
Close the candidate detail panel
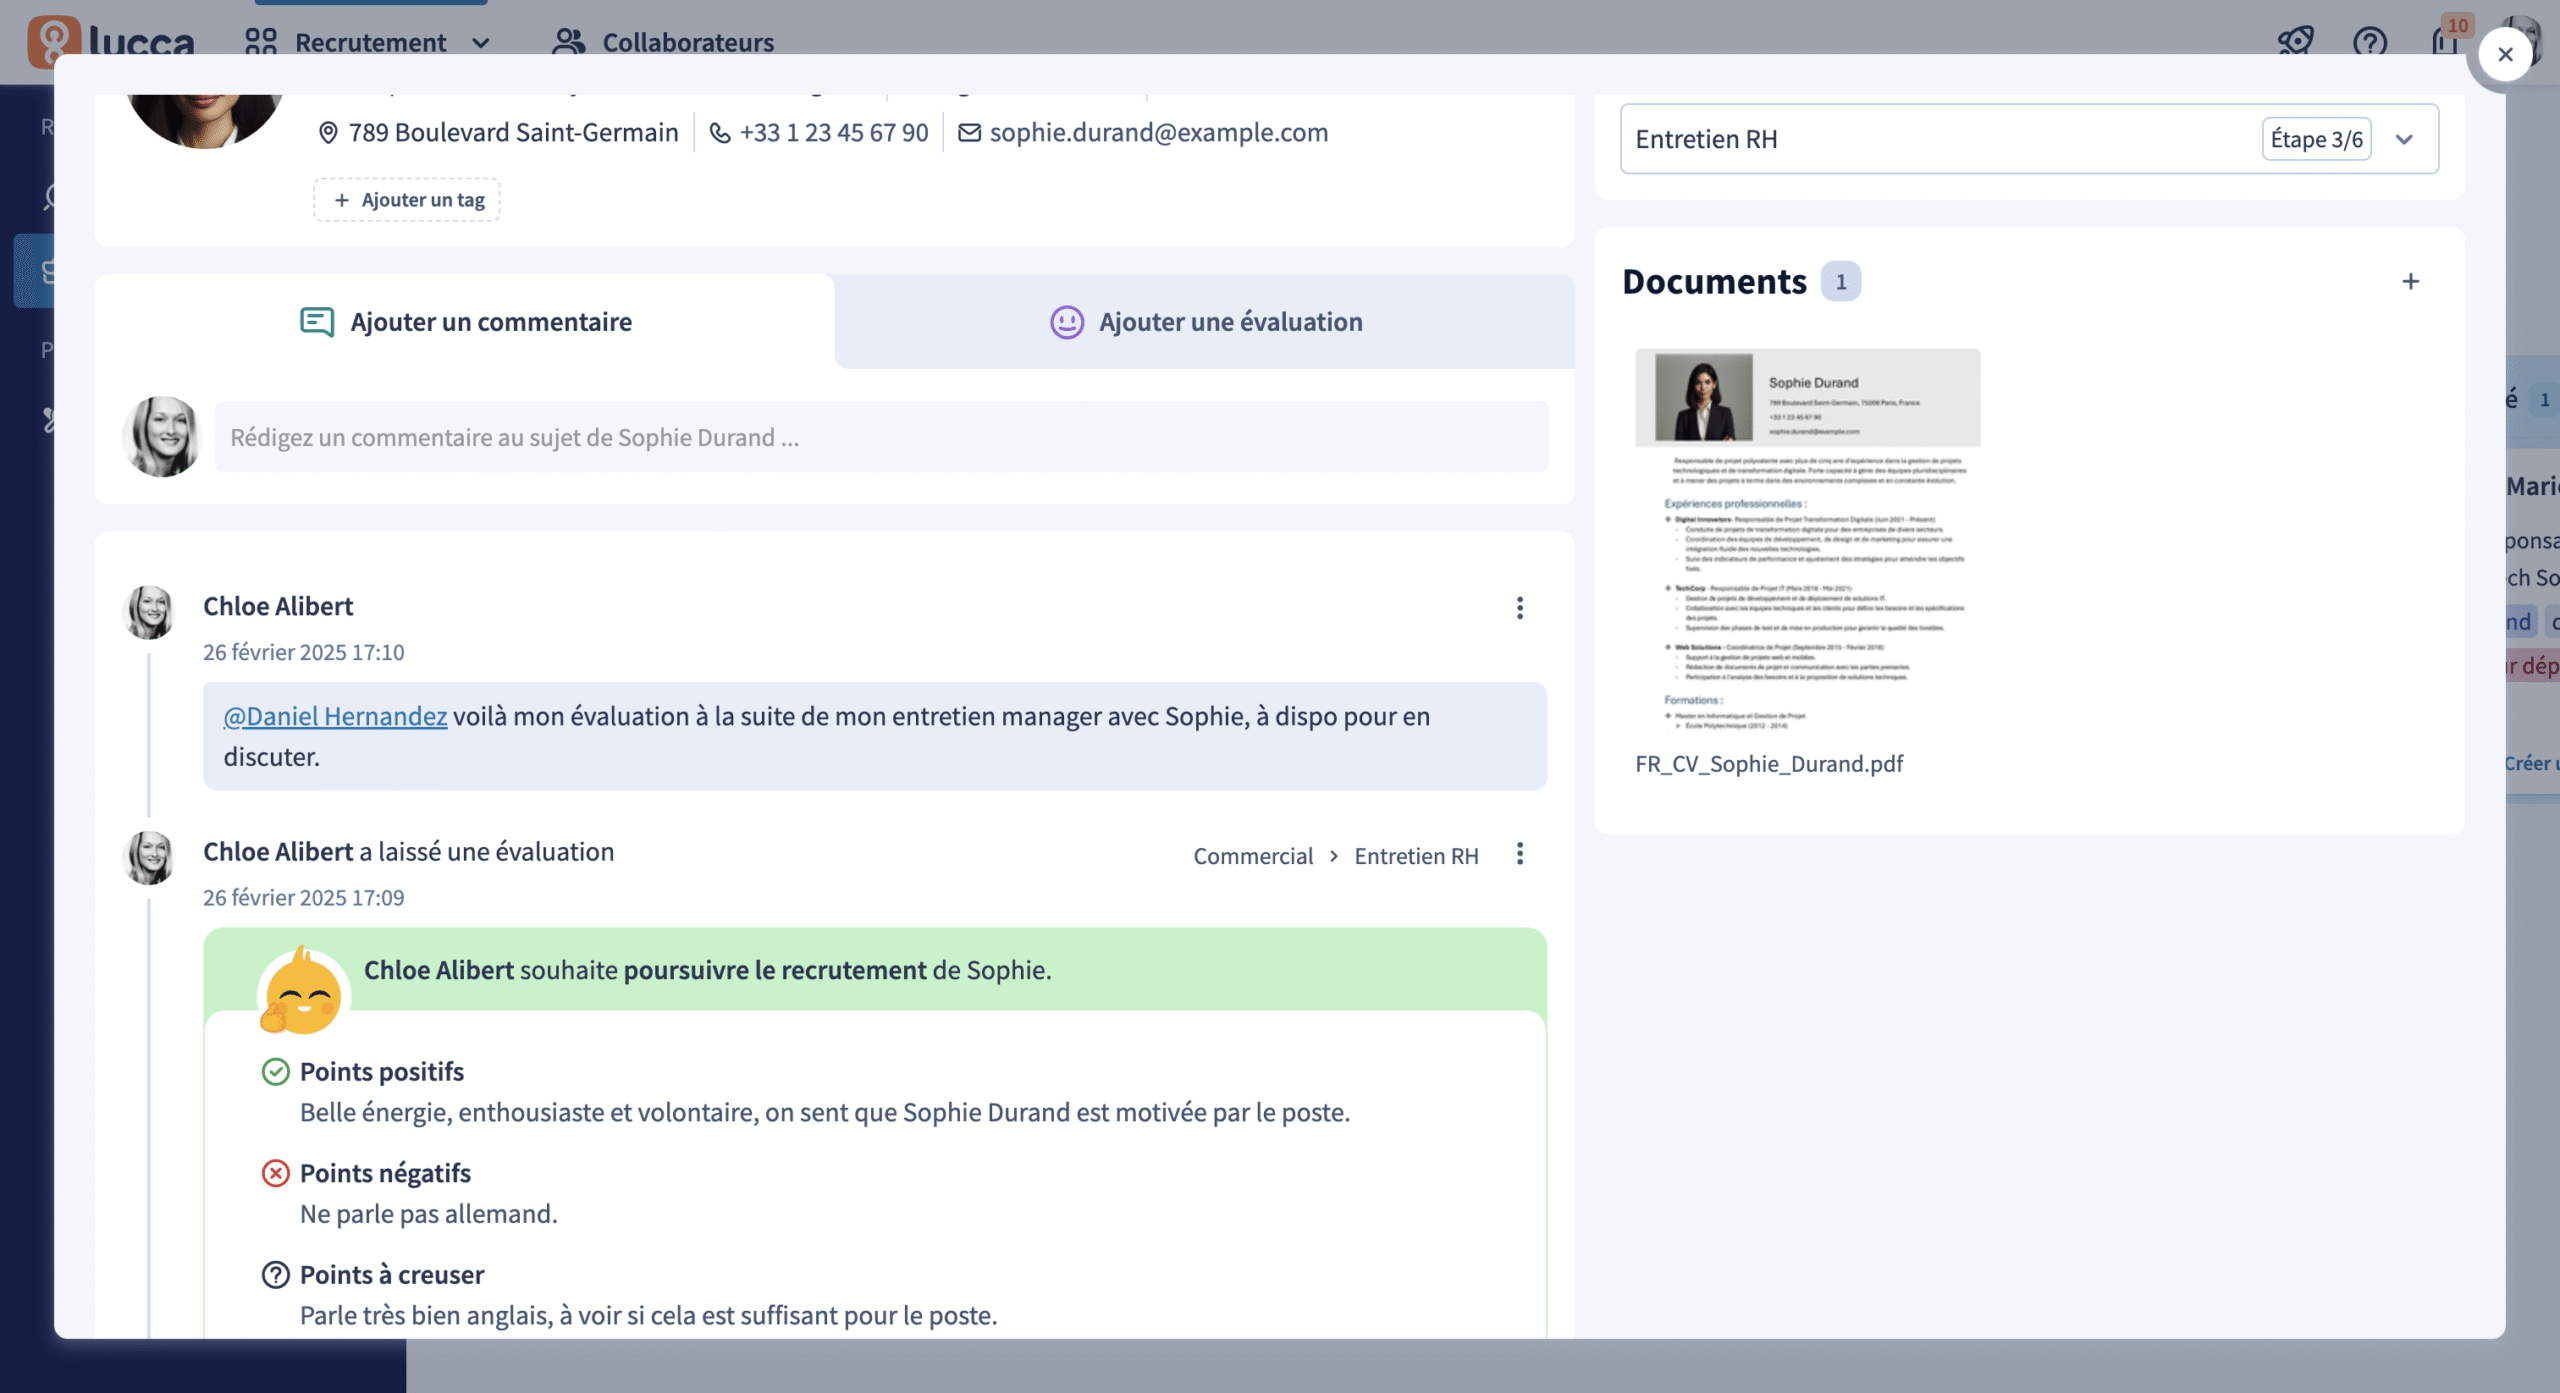(2506, 54)
